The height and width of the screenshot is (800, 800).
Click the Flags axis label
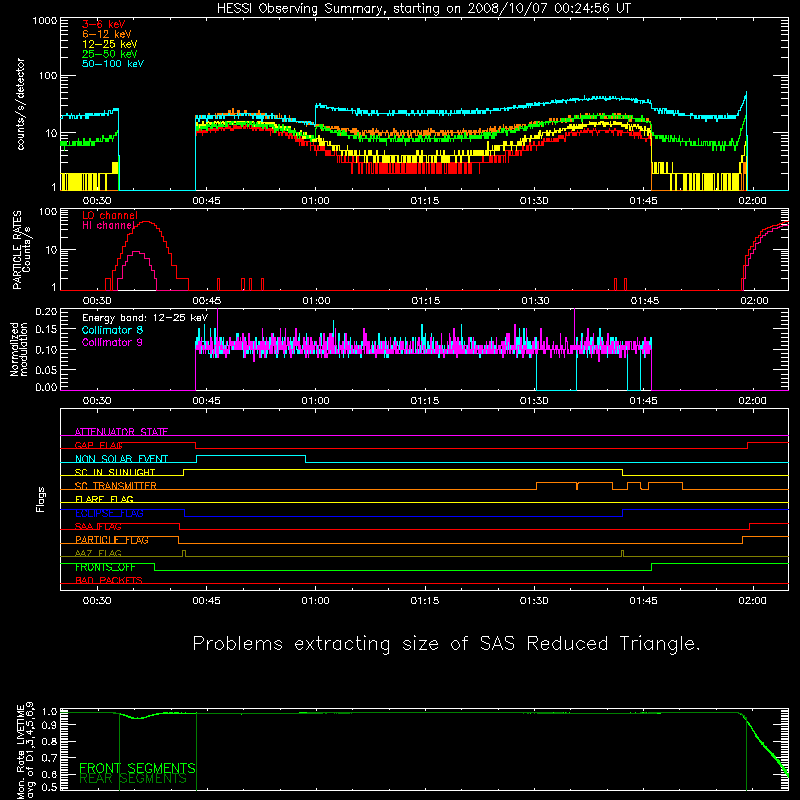[x=41, y=499]
